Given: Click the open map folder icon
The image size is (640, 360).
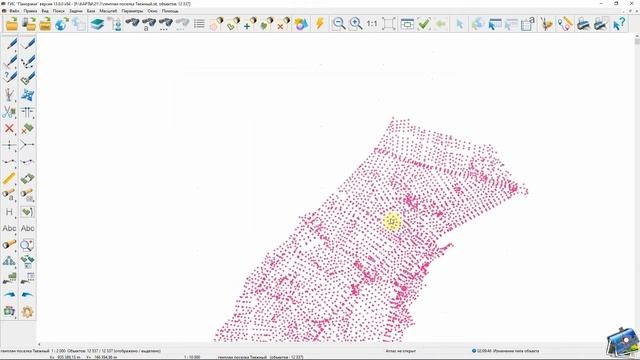Looking at the screenshot, I should click(x=12, y=24).
